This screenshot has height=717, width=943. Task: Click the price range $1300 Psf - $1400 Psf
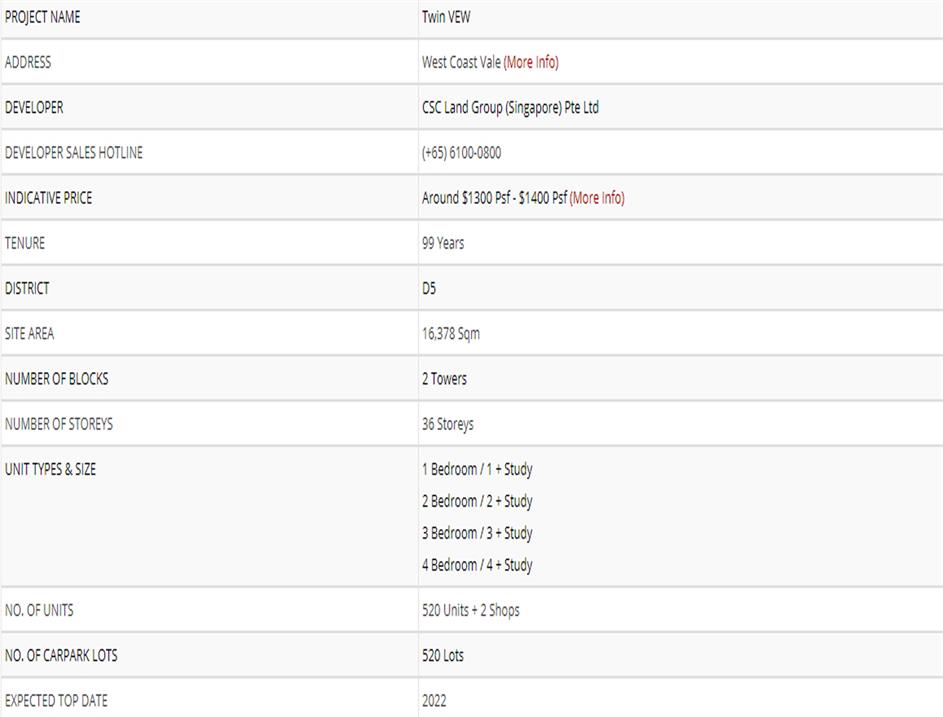coord(494,198)
